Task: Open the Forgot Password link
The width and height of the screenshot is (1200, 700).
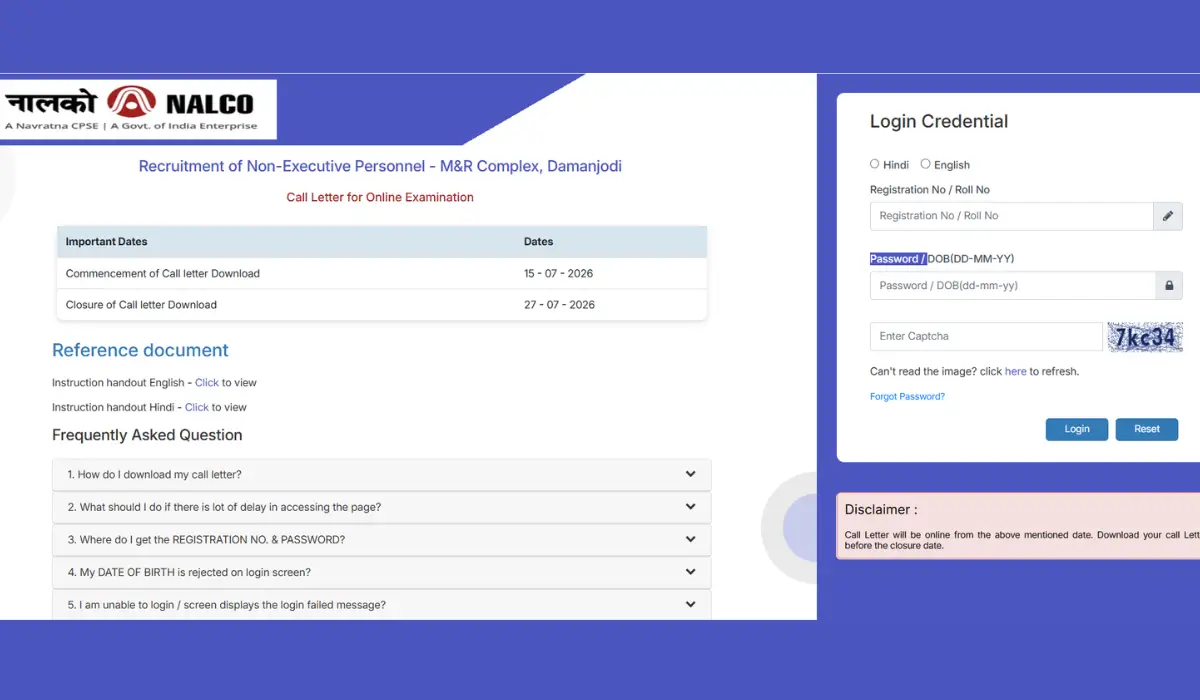Action: coord(907,397)
